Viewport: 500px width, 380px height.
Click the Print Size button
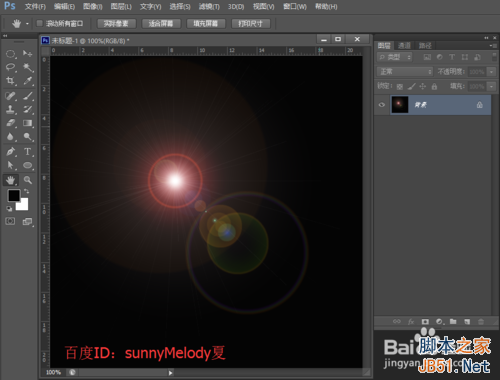250,24
